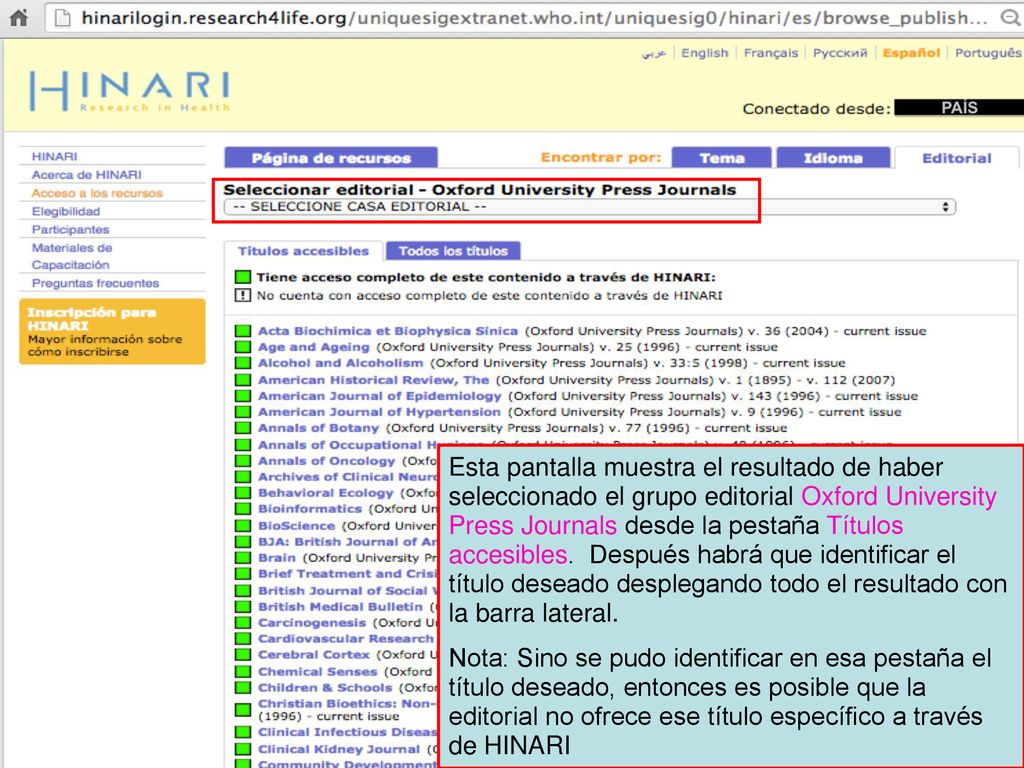The height and width of the screenshot is (768, 1024).
Task: Click the magnifier icon in address bar
Action: (1010, 18)
